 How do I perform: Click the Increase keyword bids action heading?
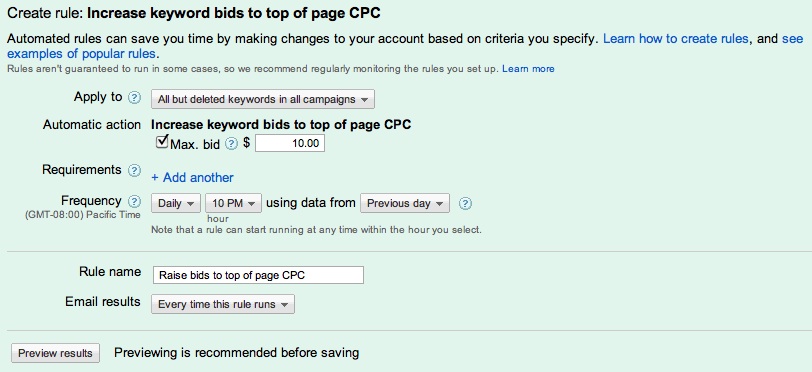coord(281,125)
